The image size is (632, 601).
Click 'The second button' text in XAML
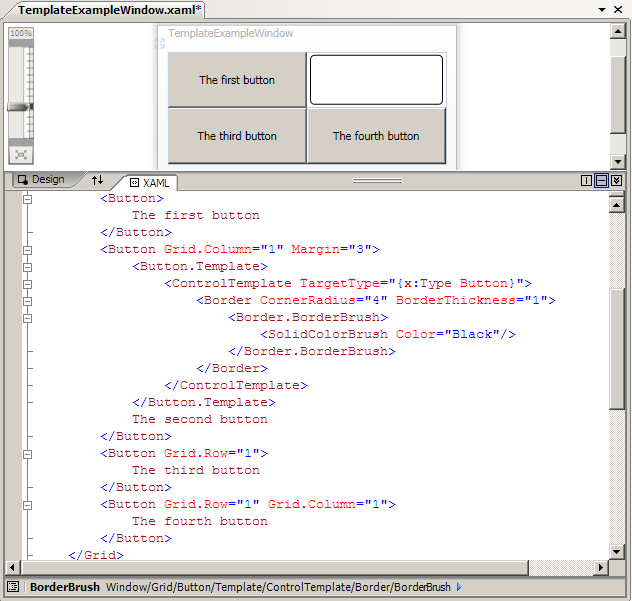click(200, 419)
